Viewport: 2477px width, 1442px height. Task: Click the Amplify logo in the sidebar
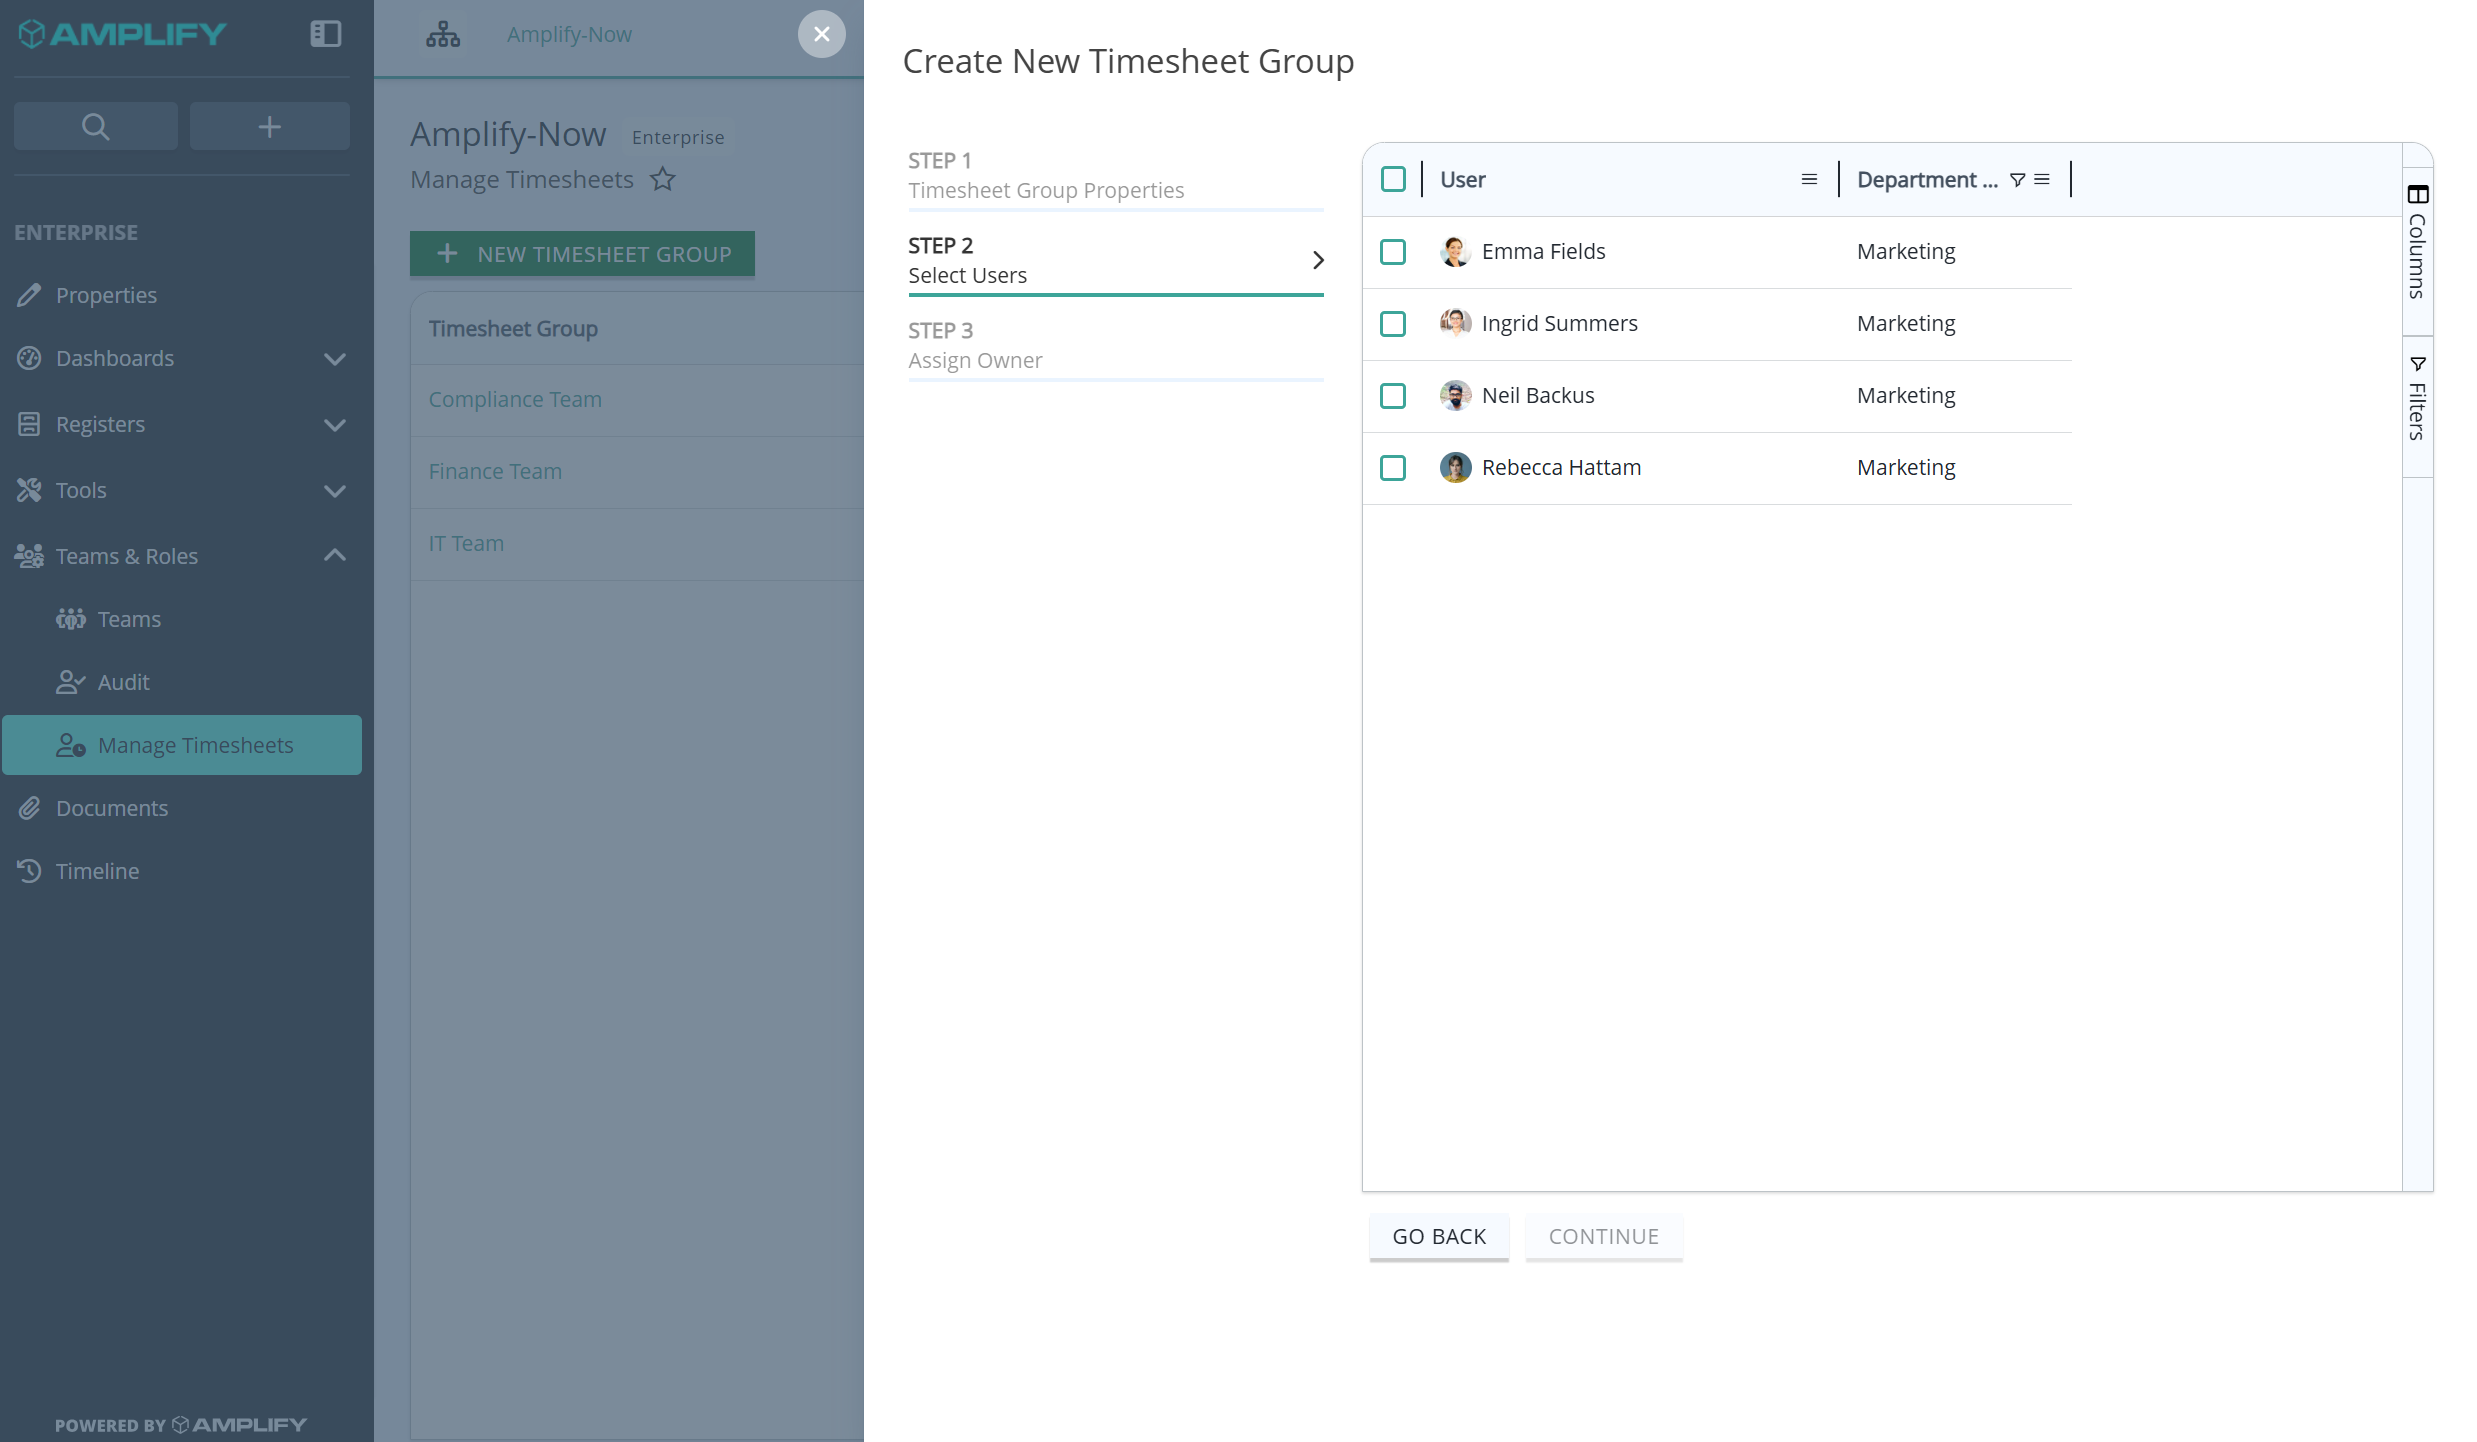tap(123, 34)
